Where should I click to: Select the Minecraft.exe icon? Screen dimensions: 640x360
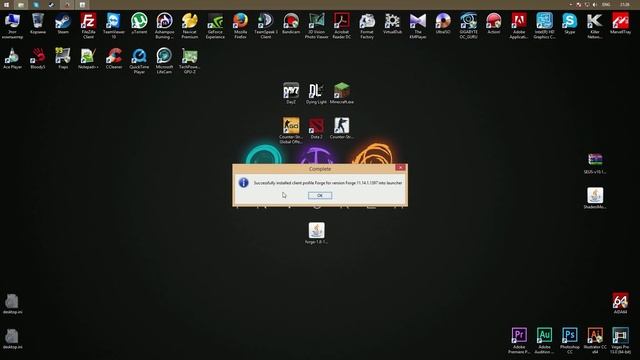pos(342,93)
